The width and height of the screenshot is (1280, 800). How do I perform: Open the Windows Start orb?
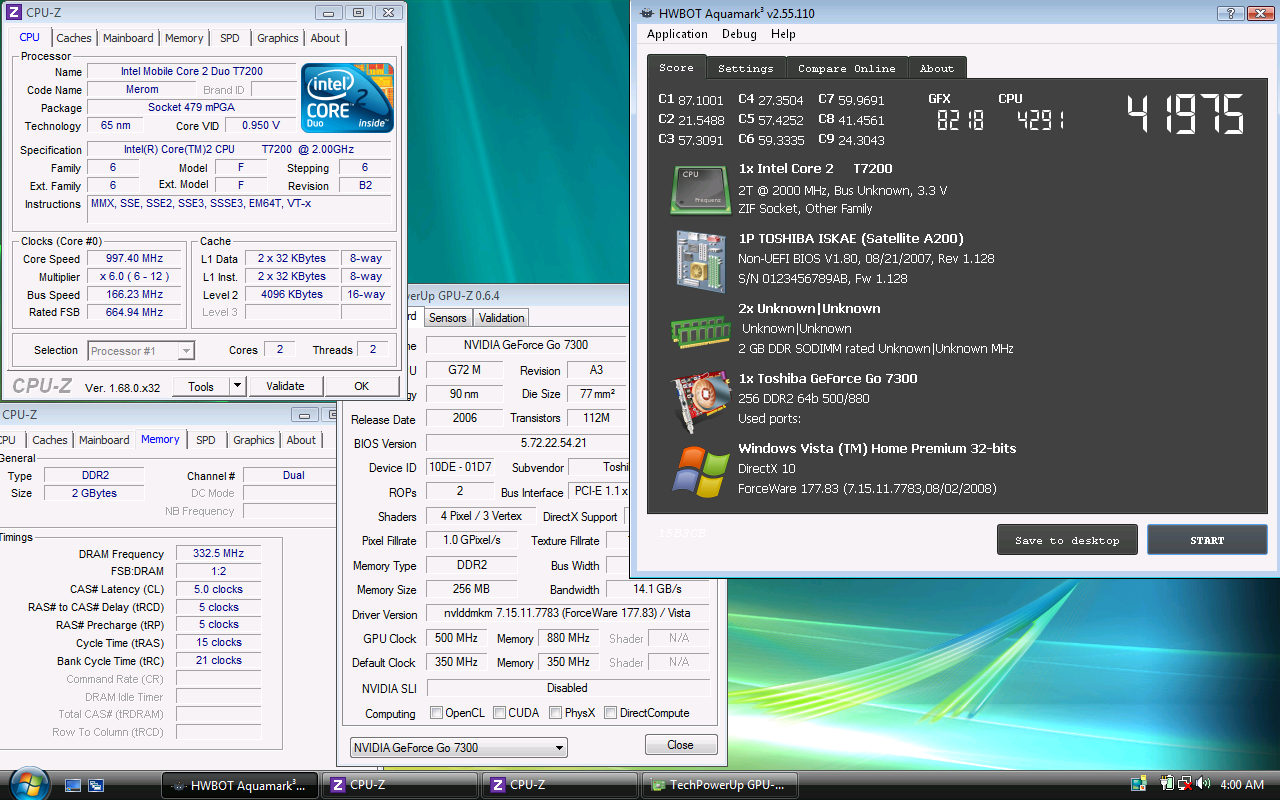click(27, 783)
